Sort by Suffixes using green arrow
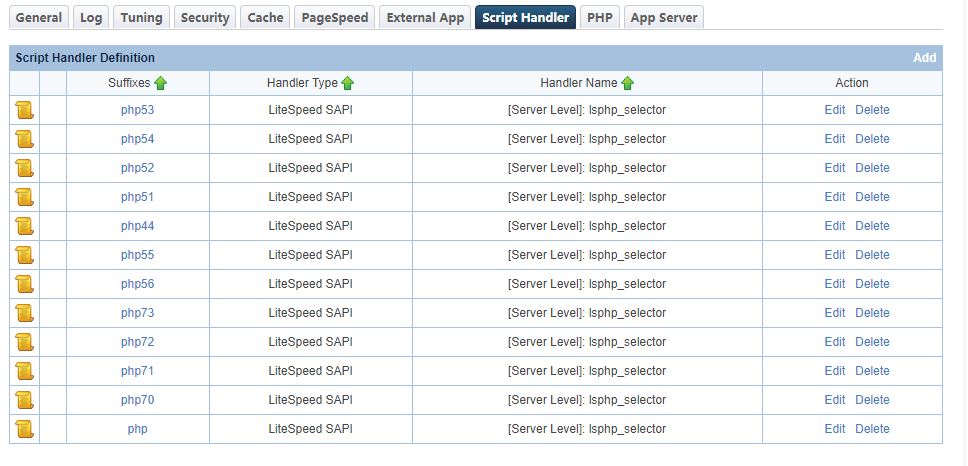 coord(160,83)
